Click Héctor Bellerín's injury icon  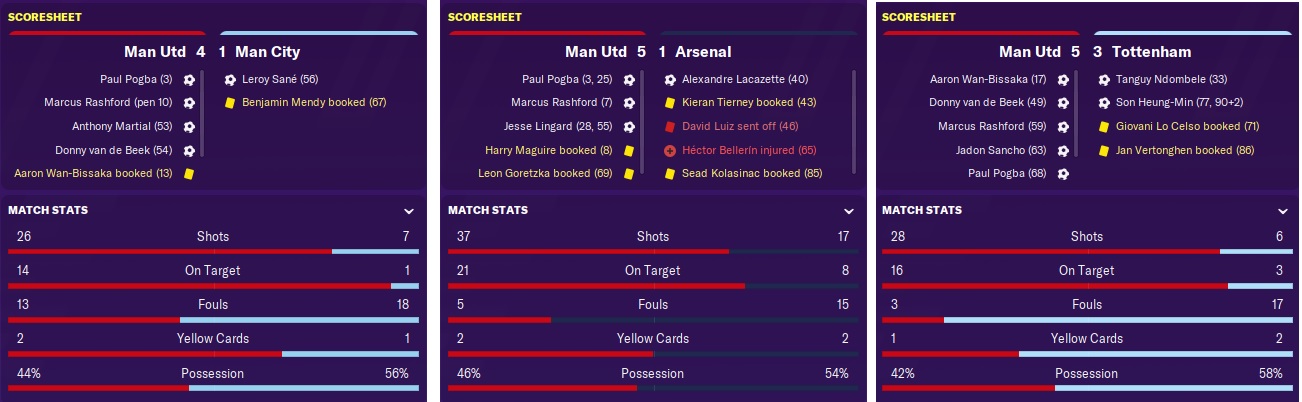(x=671, y=150)
